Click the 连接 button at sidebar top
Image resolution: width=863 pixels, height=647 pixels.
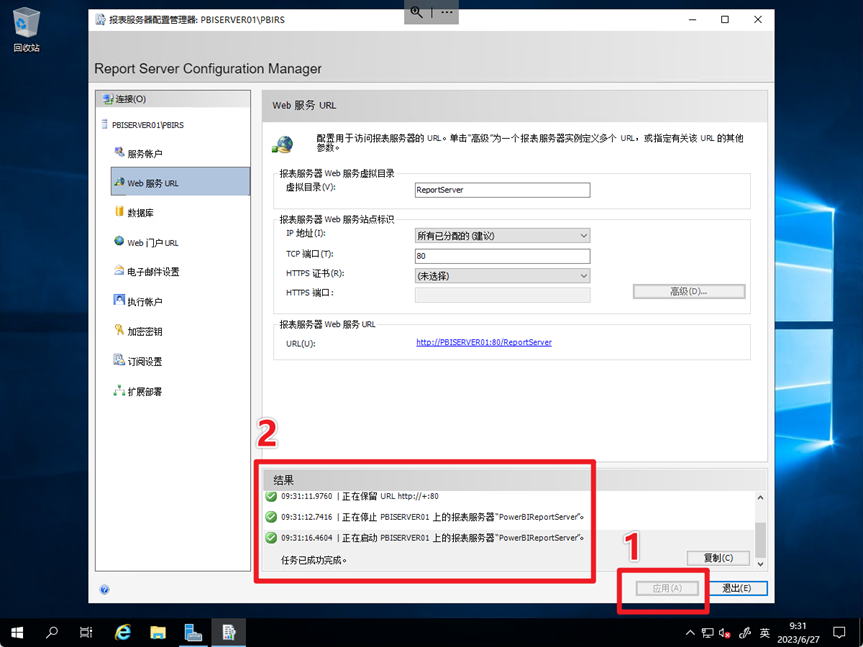[x=130, y=99]
